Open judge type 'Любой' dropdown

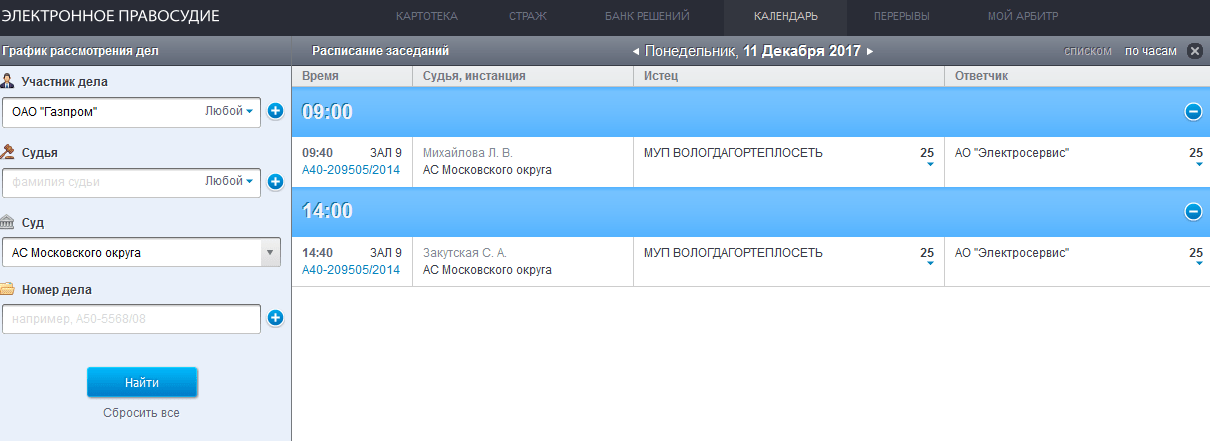[x=229, y=181]
